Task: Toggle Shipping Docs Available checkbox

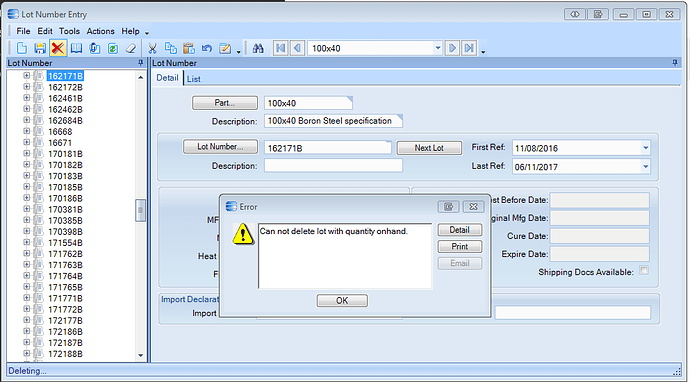Action: 643,271
